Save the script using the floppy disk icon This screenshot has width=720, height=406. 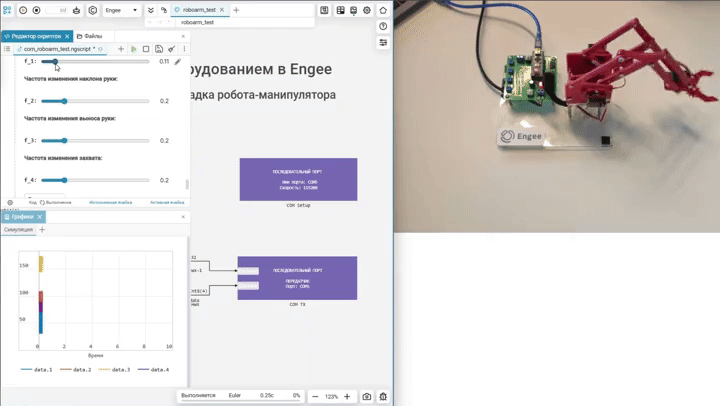[x=158, y=48]
